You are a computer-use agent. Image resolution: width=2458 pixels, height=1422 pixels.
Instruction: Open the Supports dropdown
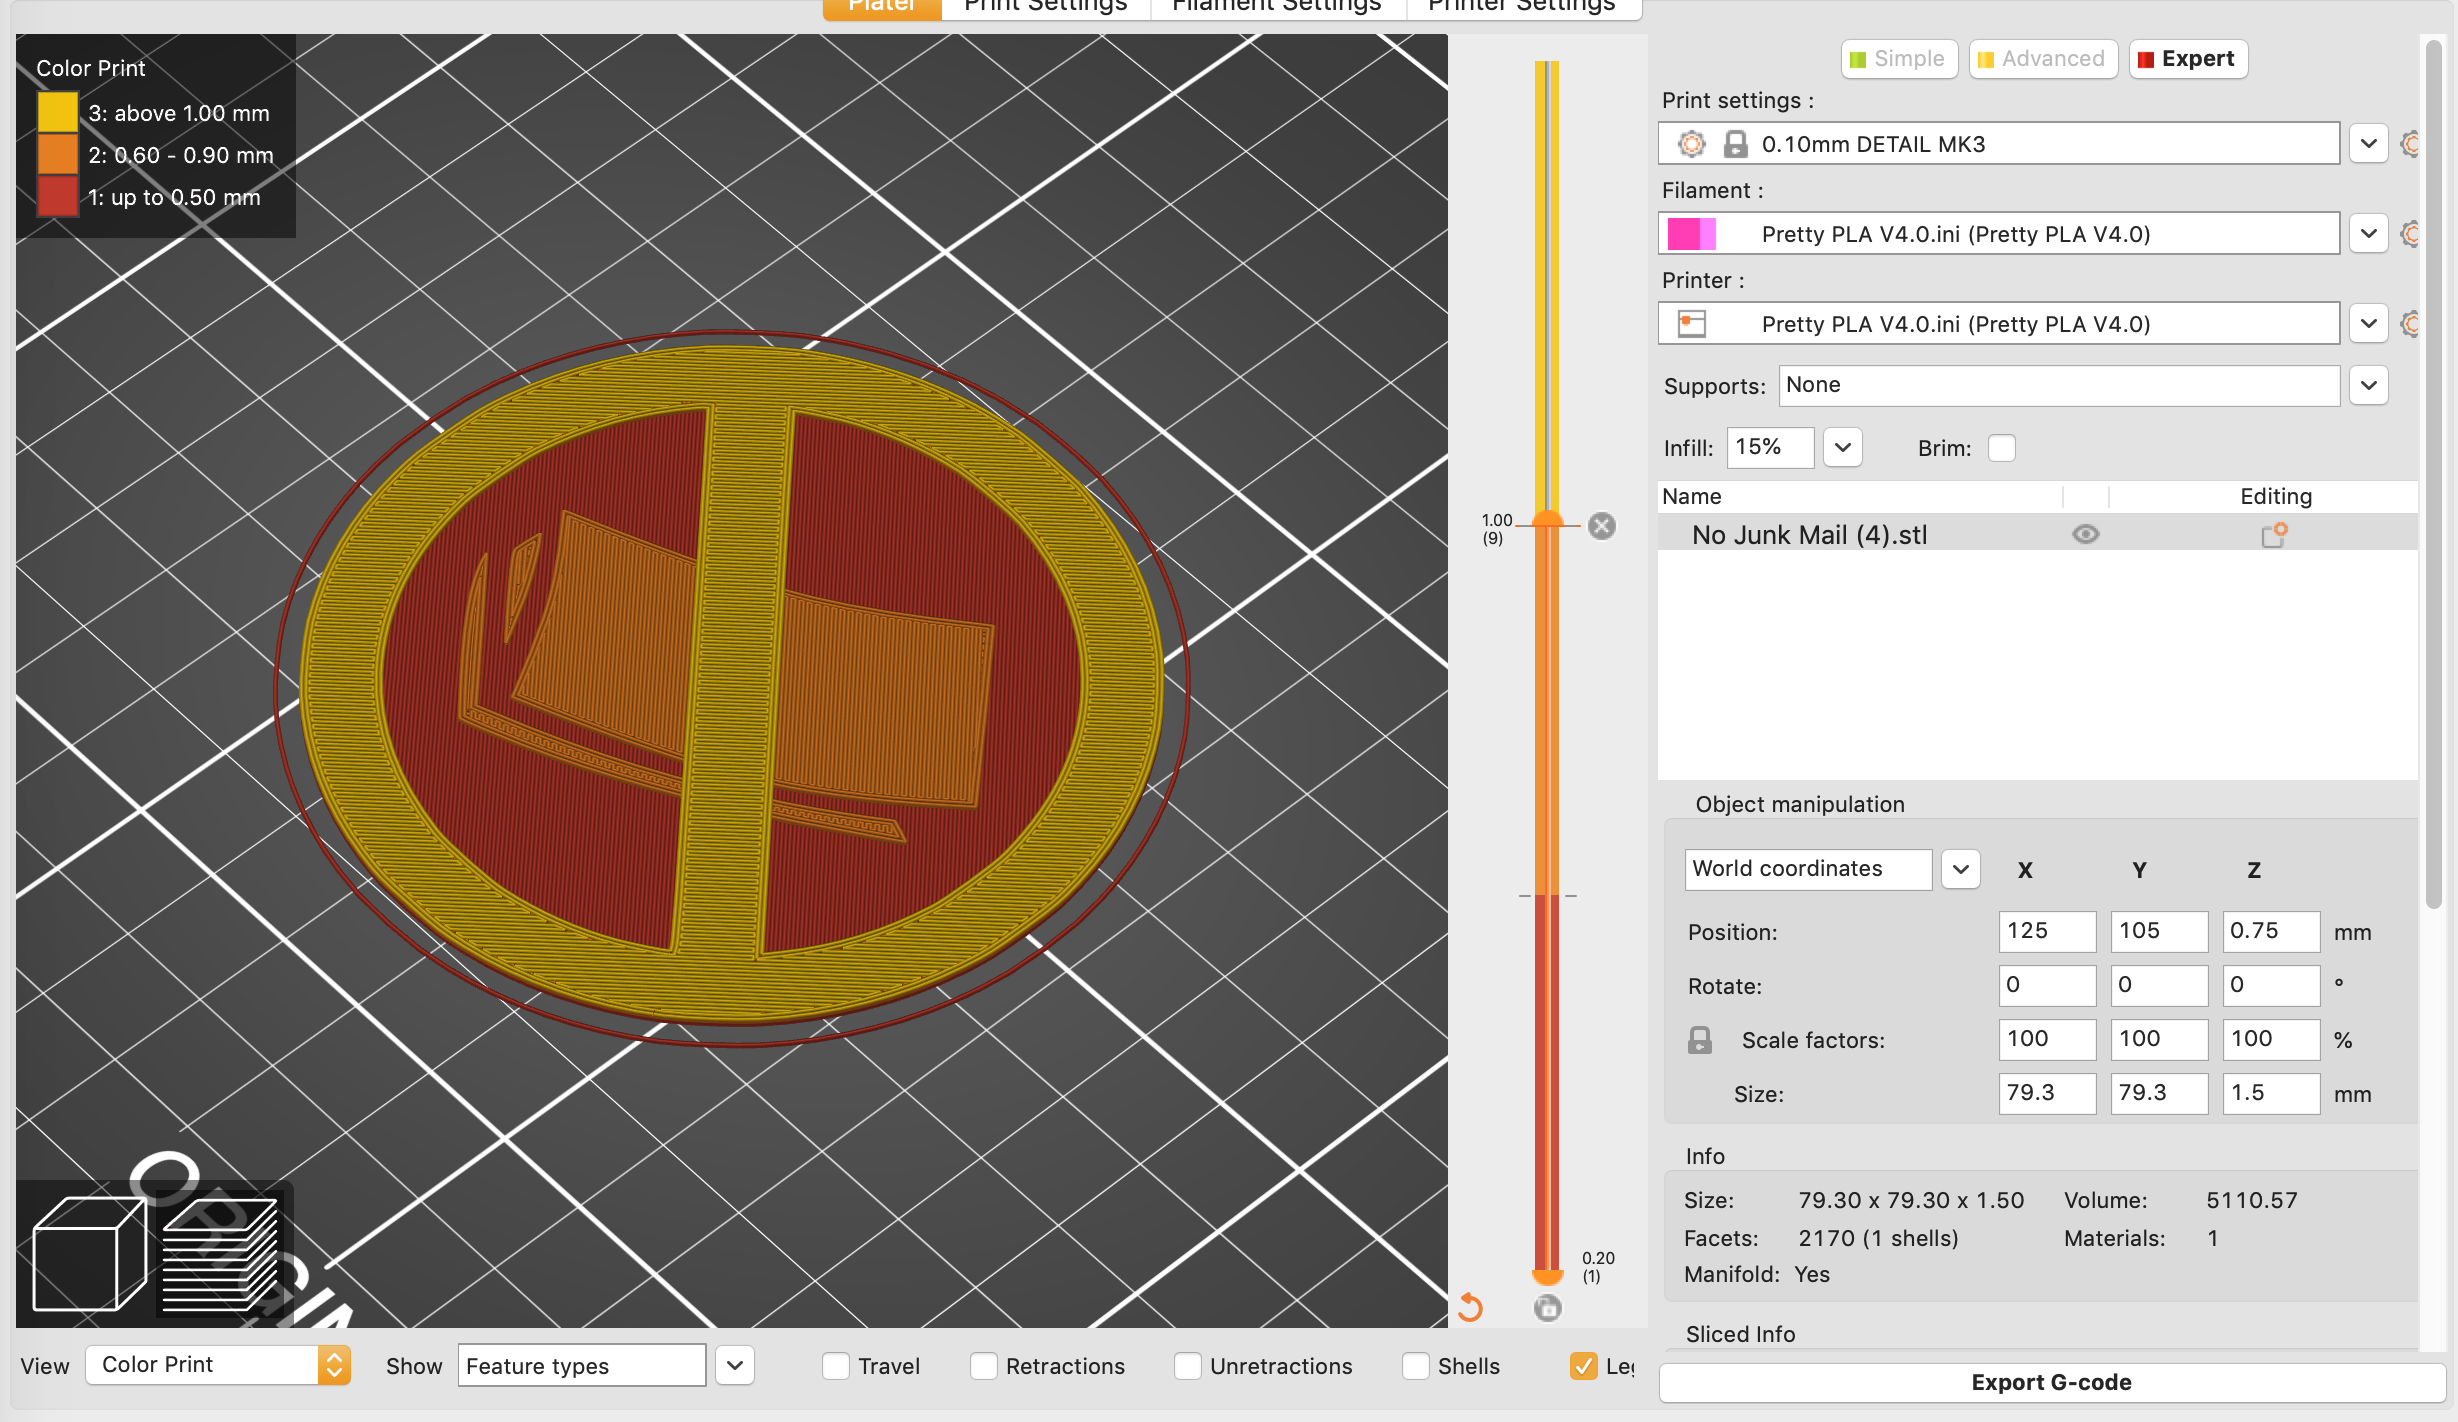tap(2368, 386)
